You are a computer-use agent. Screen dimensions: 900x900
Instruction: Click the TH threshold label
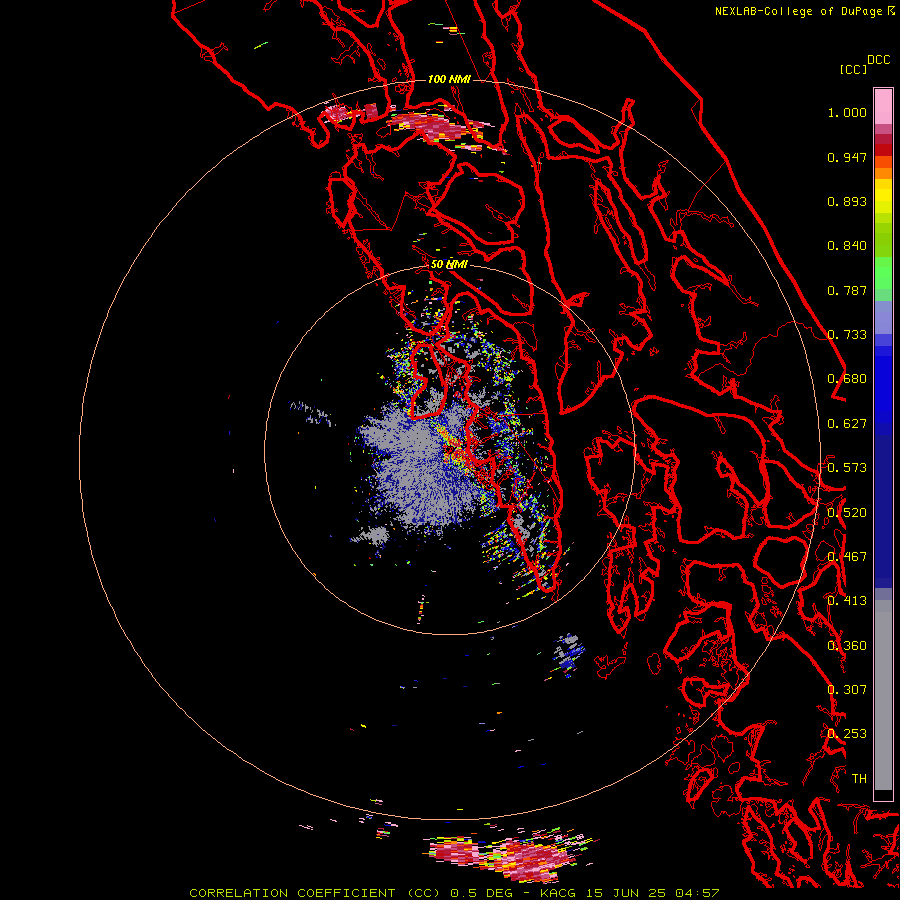(x=859, y=779)
